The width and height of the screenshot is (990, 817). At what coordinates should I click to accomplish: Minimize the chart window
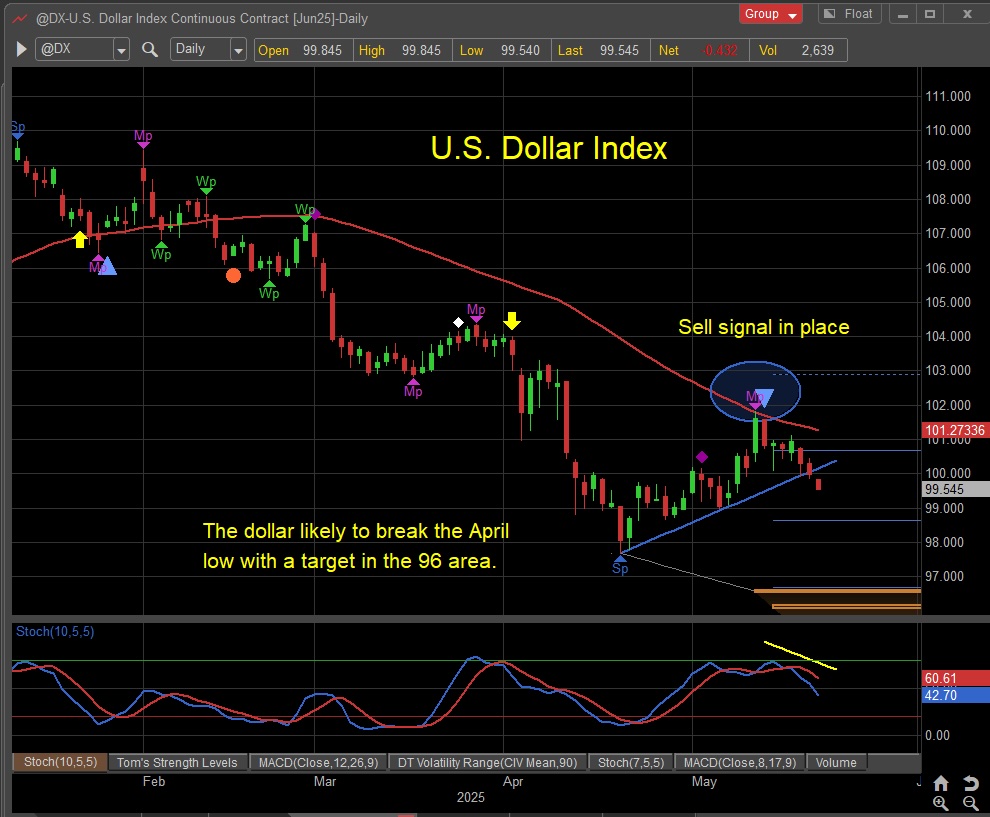coord(903,14)
